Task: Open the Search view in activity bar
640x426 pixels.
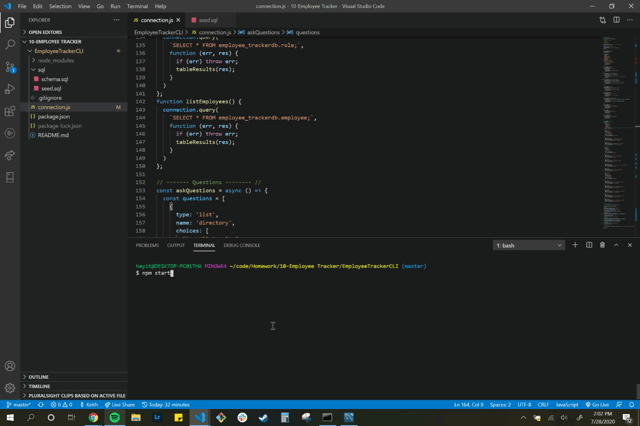Action: tap(10, 44)
